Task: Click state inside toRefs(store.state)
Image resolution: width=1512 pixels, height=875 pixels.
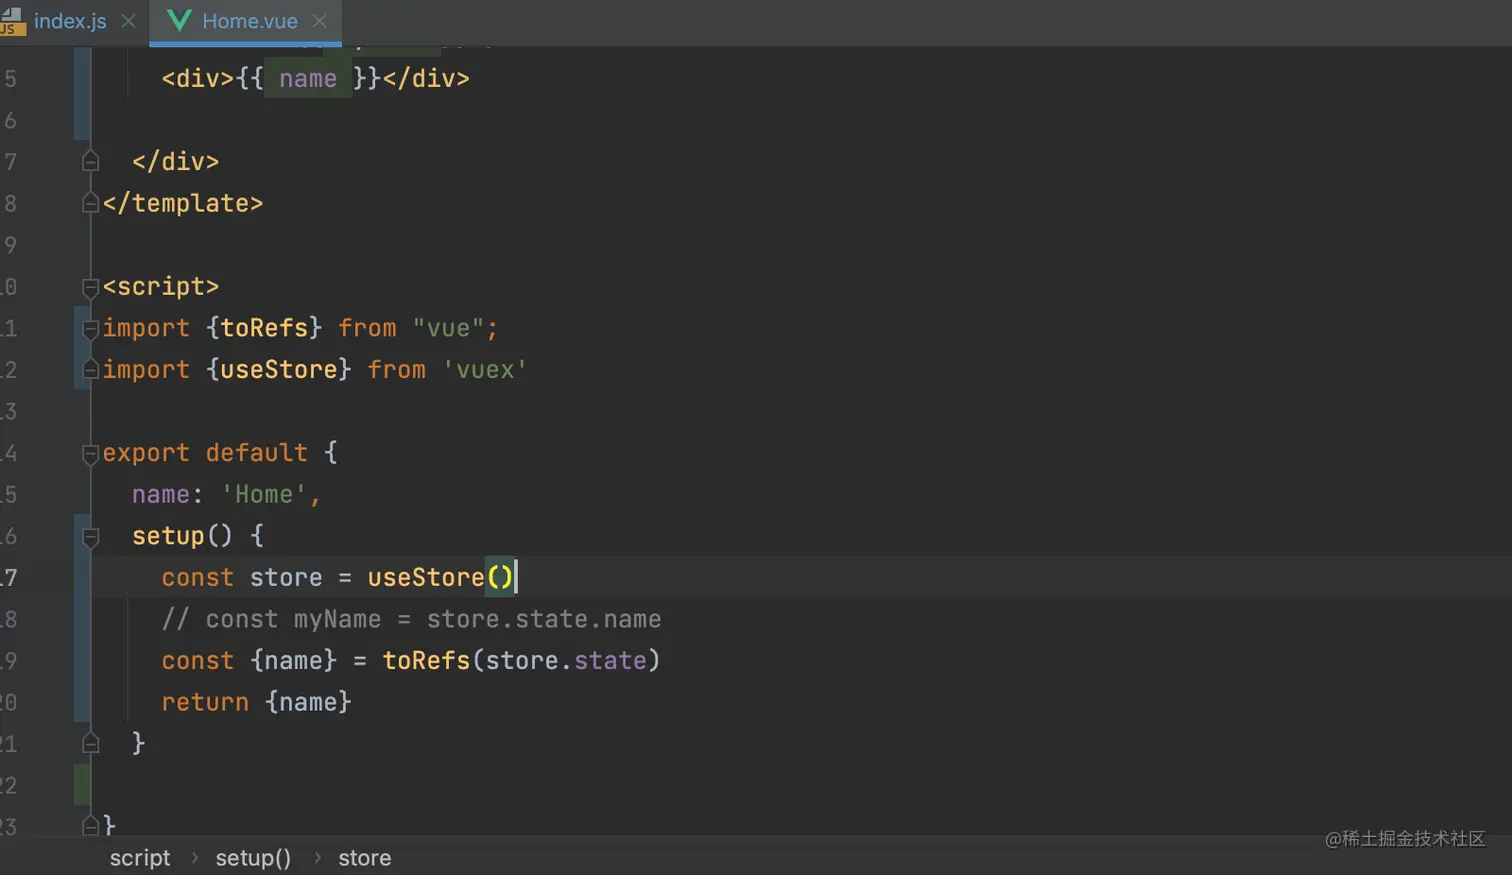Action: (610, 661)
